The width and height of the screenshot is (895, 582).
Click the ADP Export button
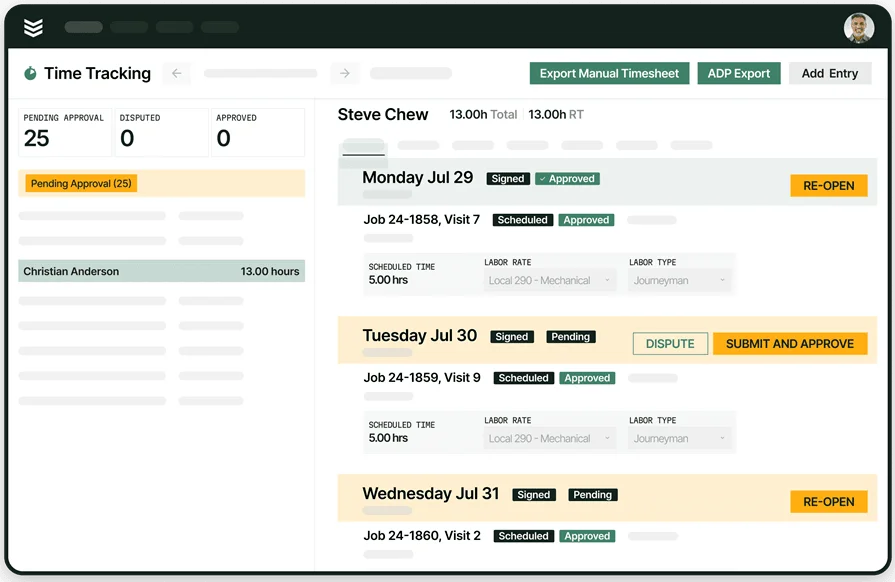(739, 73)
